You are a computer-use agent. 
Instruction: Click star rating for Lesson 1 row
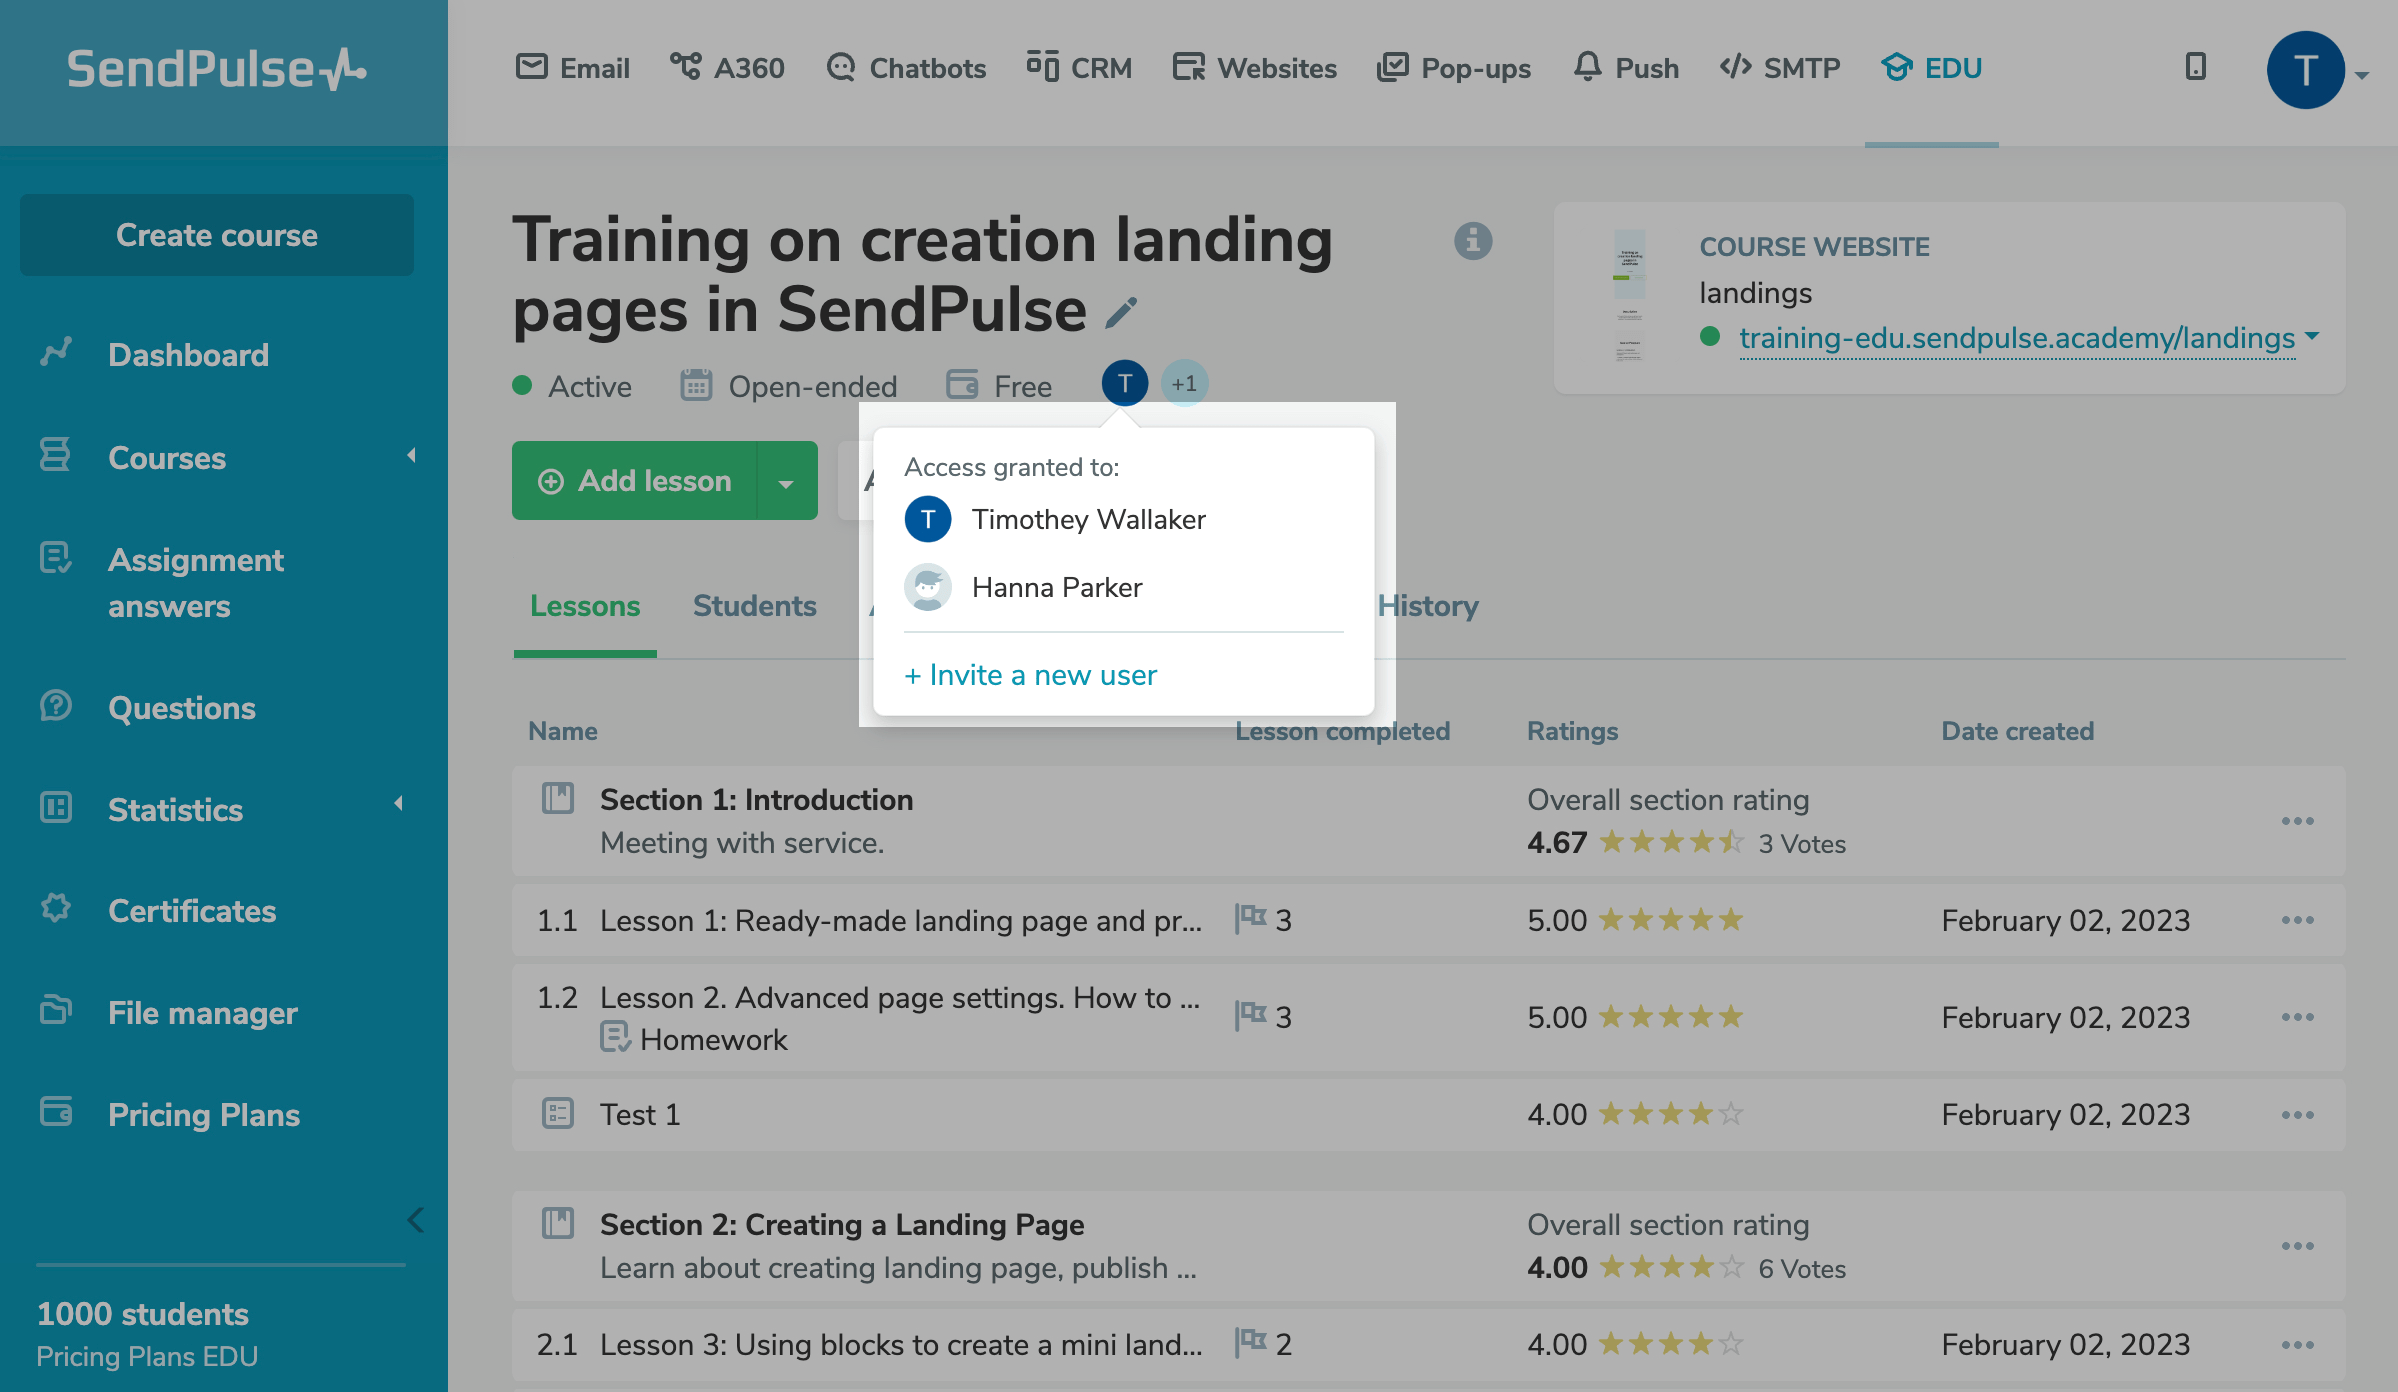coord(1670,920)
